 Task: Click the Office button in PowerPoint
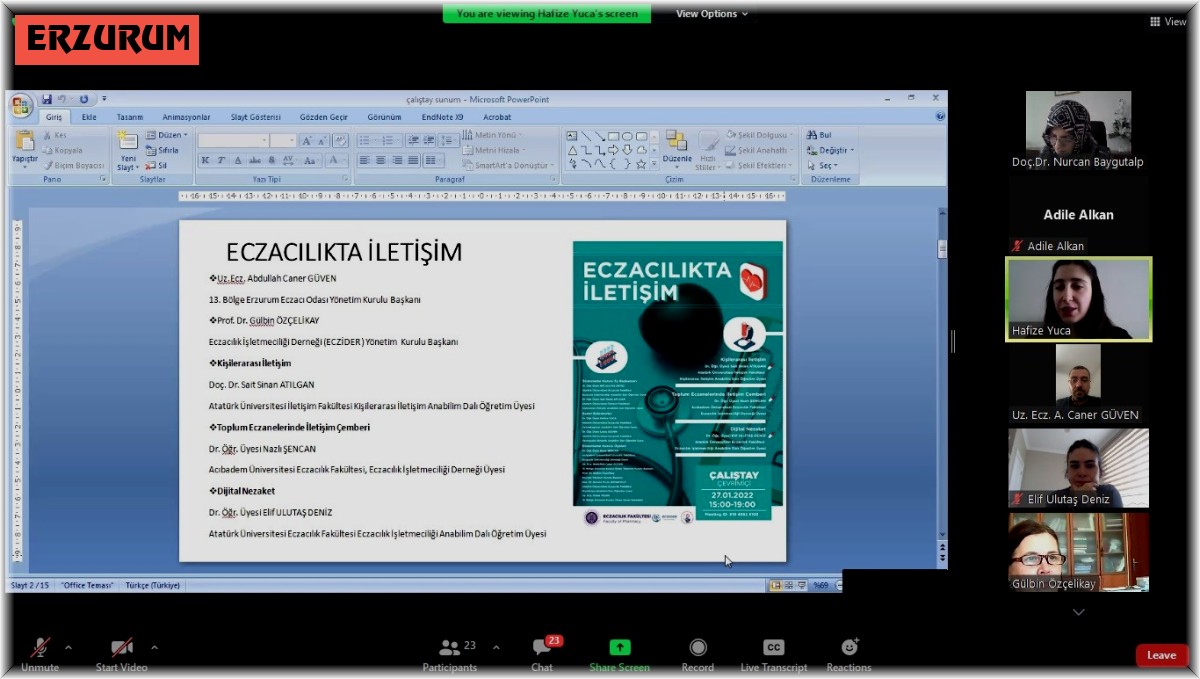[20, 105]
